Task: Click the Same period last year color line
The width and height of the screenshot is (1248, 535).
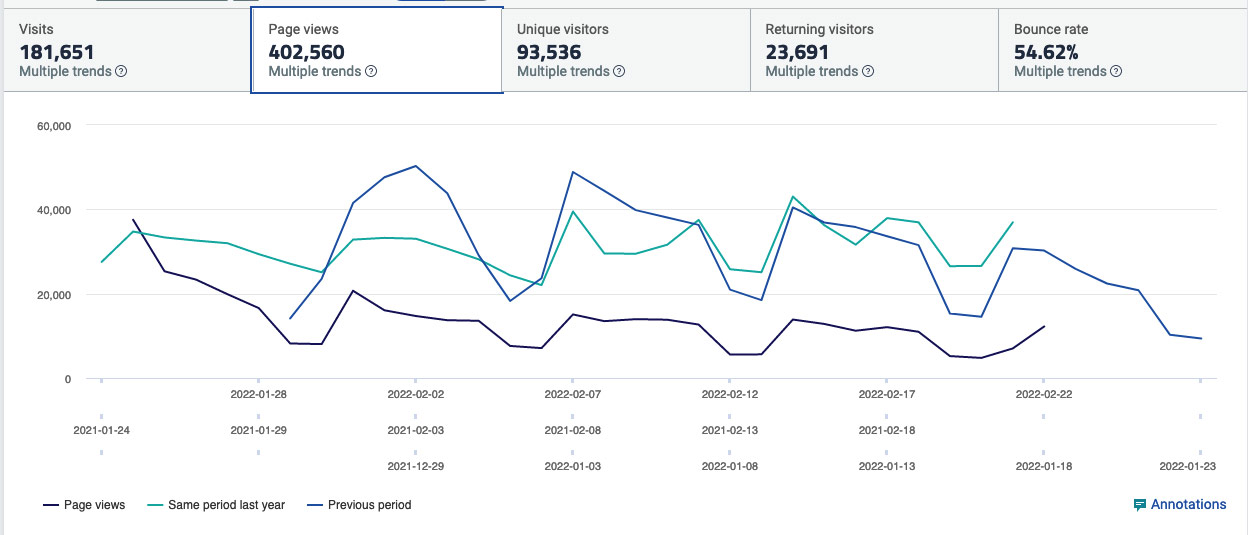Action: (x=154, y=505)
